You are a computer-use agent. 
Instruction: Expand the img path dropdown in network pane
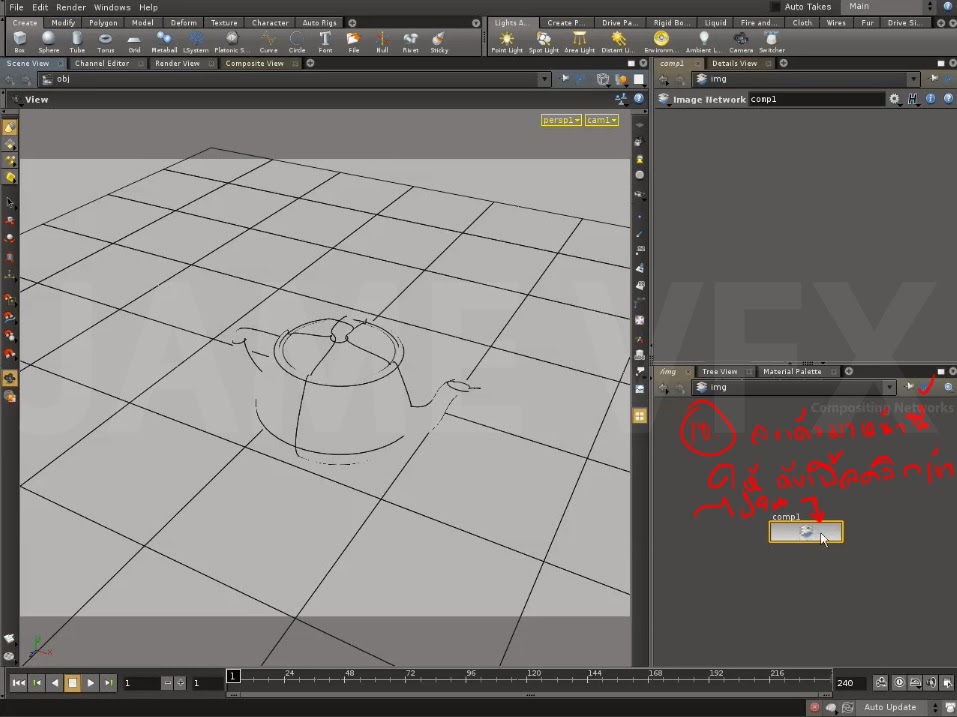coord(889,387)
